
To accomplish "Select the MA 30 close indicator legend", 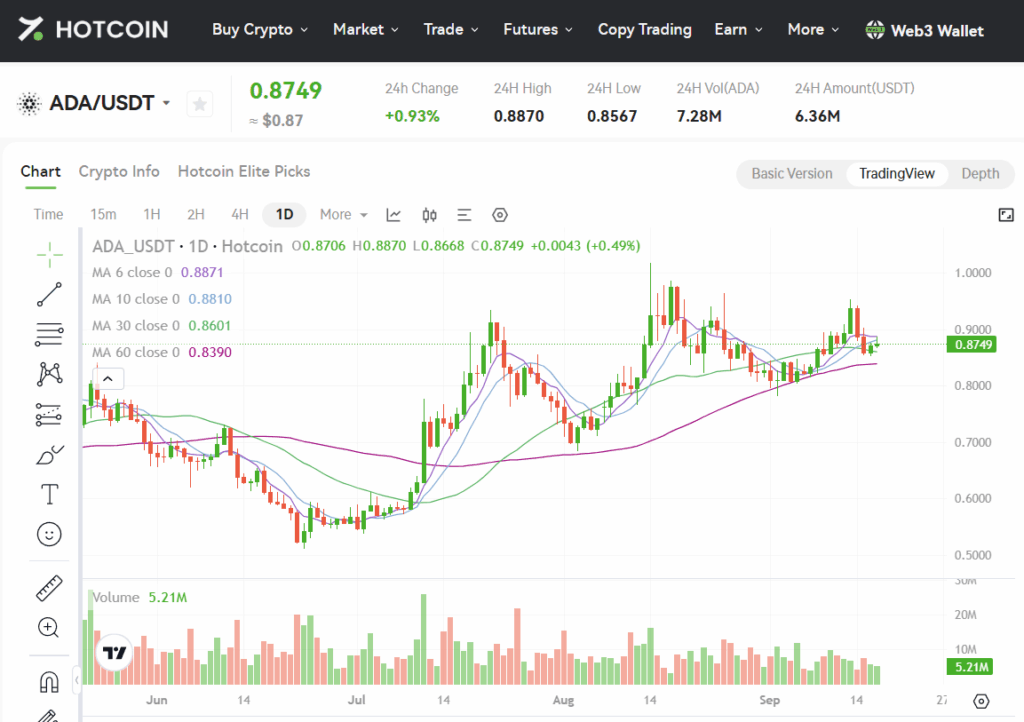I will tap(161, 326).
